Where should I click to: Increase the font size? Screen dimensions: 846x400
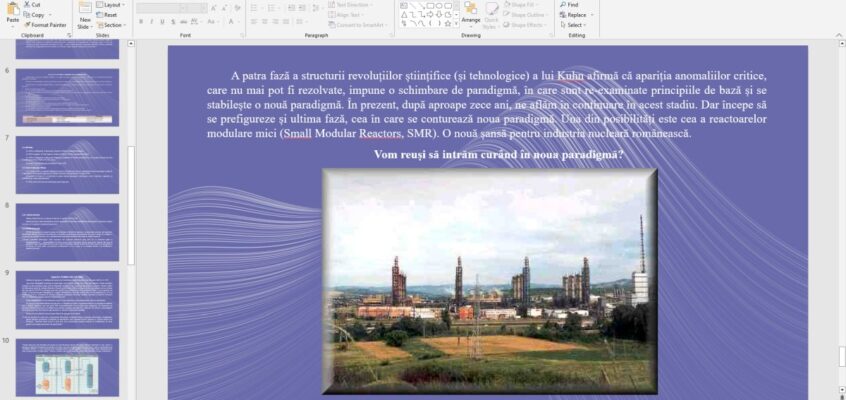[214, 8]
